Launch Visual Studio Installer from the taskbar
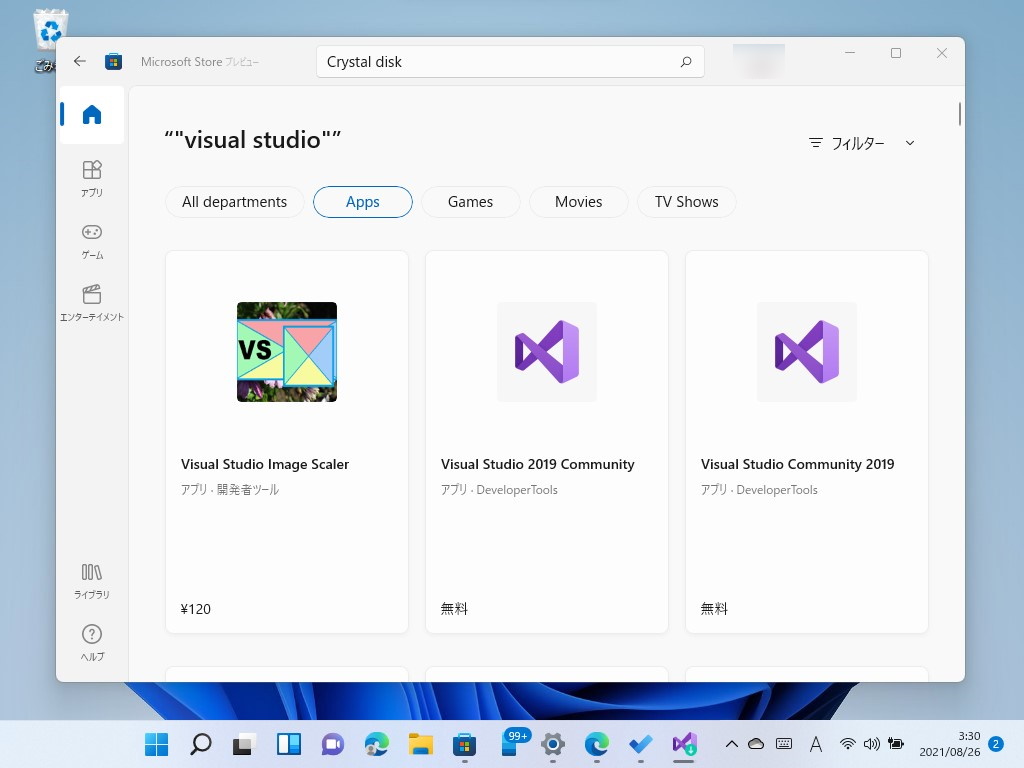The image size is (1024, 768). click(684, 744)
